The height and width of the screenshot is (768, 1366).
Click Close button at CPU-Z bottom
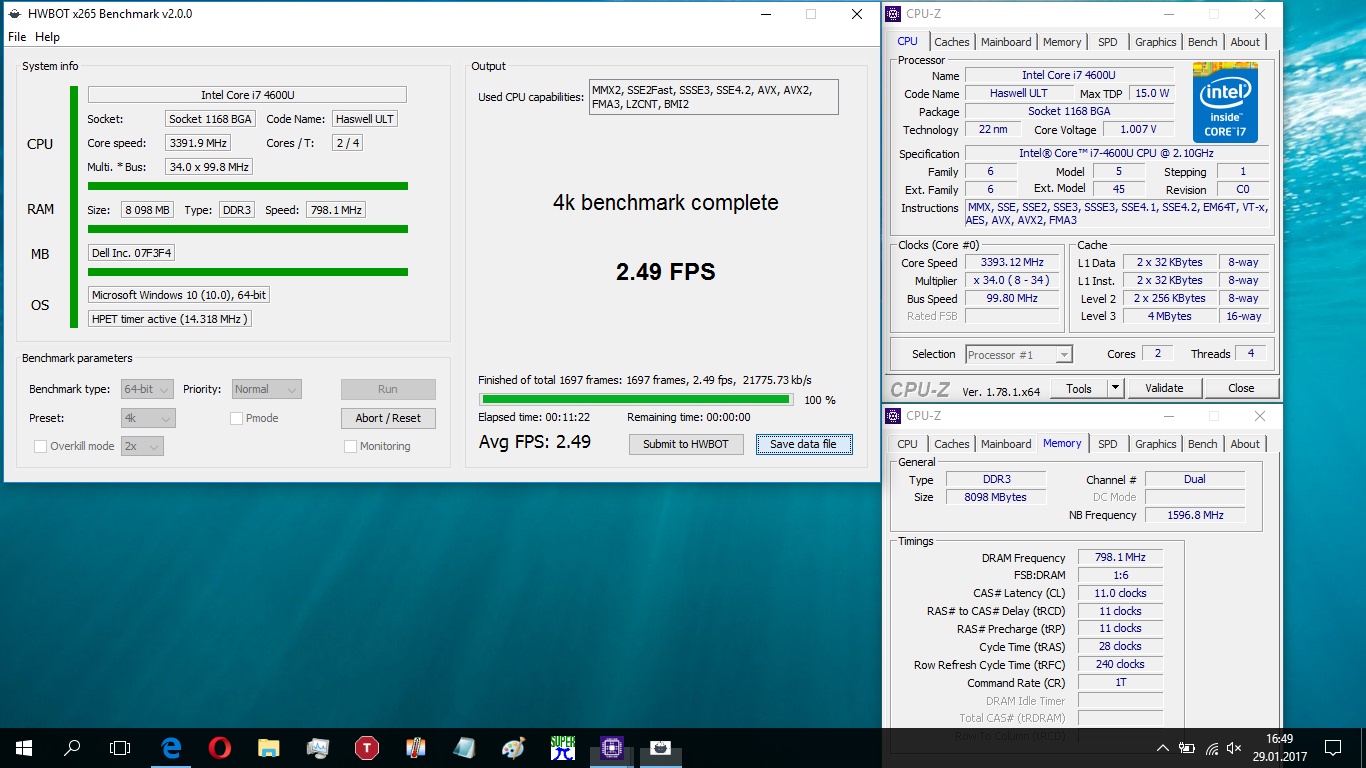pos(1241,388)
